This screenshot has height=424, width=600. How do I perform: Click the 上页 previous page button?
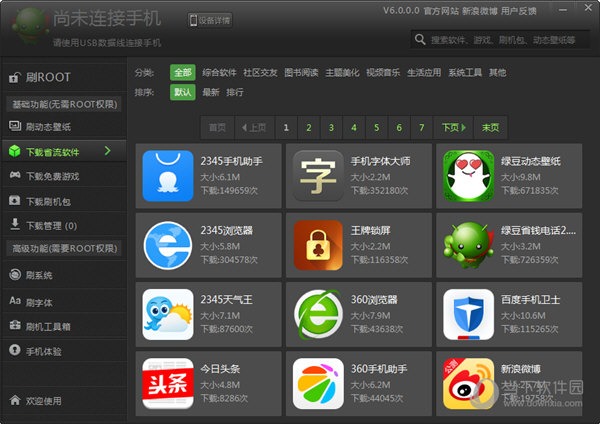coord(254,127)
